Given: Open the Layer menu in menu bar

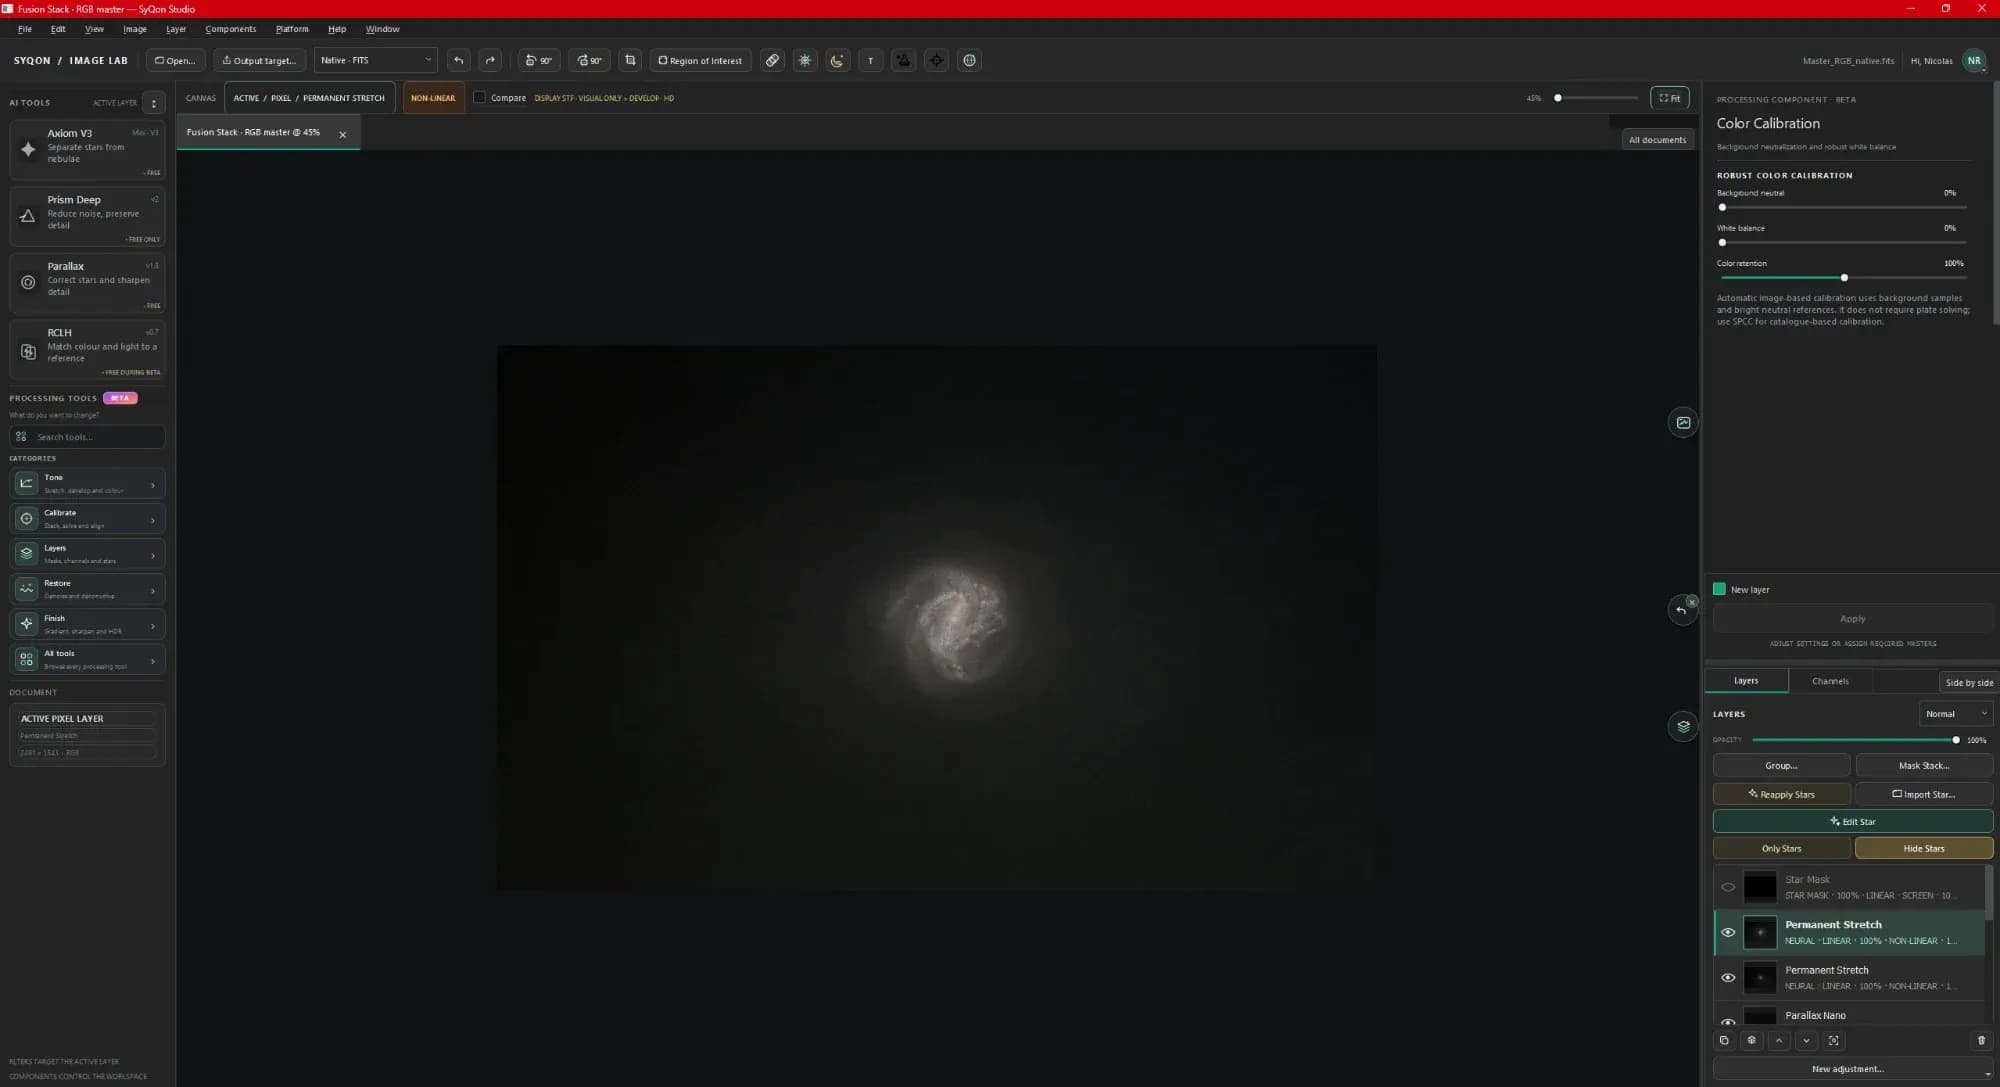Looking at the screenshot, I should 176,29.
